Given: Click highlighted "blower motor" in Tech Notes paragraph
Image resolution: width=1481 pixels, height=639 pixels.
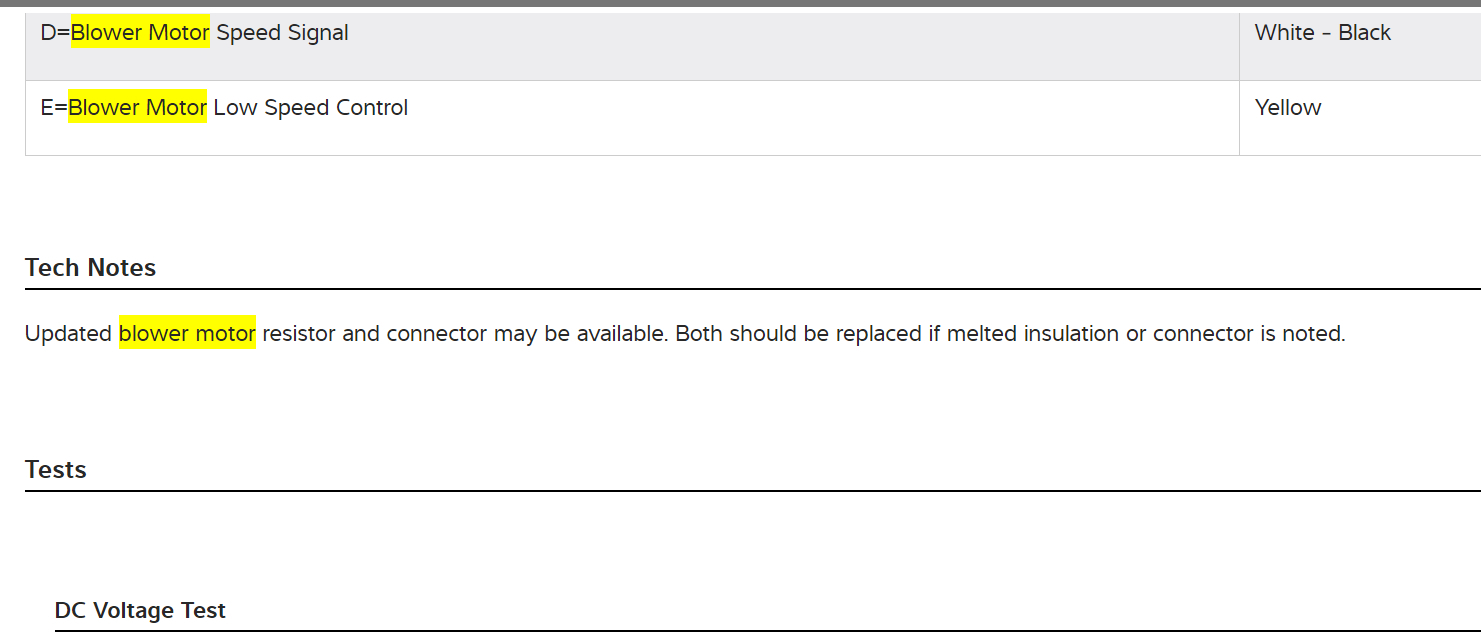Looking at the screenshot, I should (187, 334).
